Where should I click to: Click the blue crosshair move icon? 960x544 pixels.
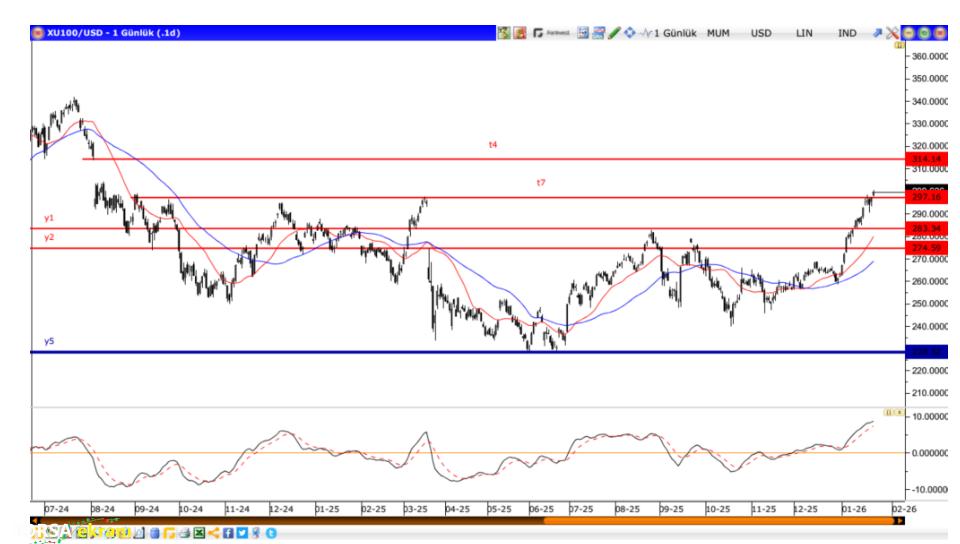click(x=629, y=33)
